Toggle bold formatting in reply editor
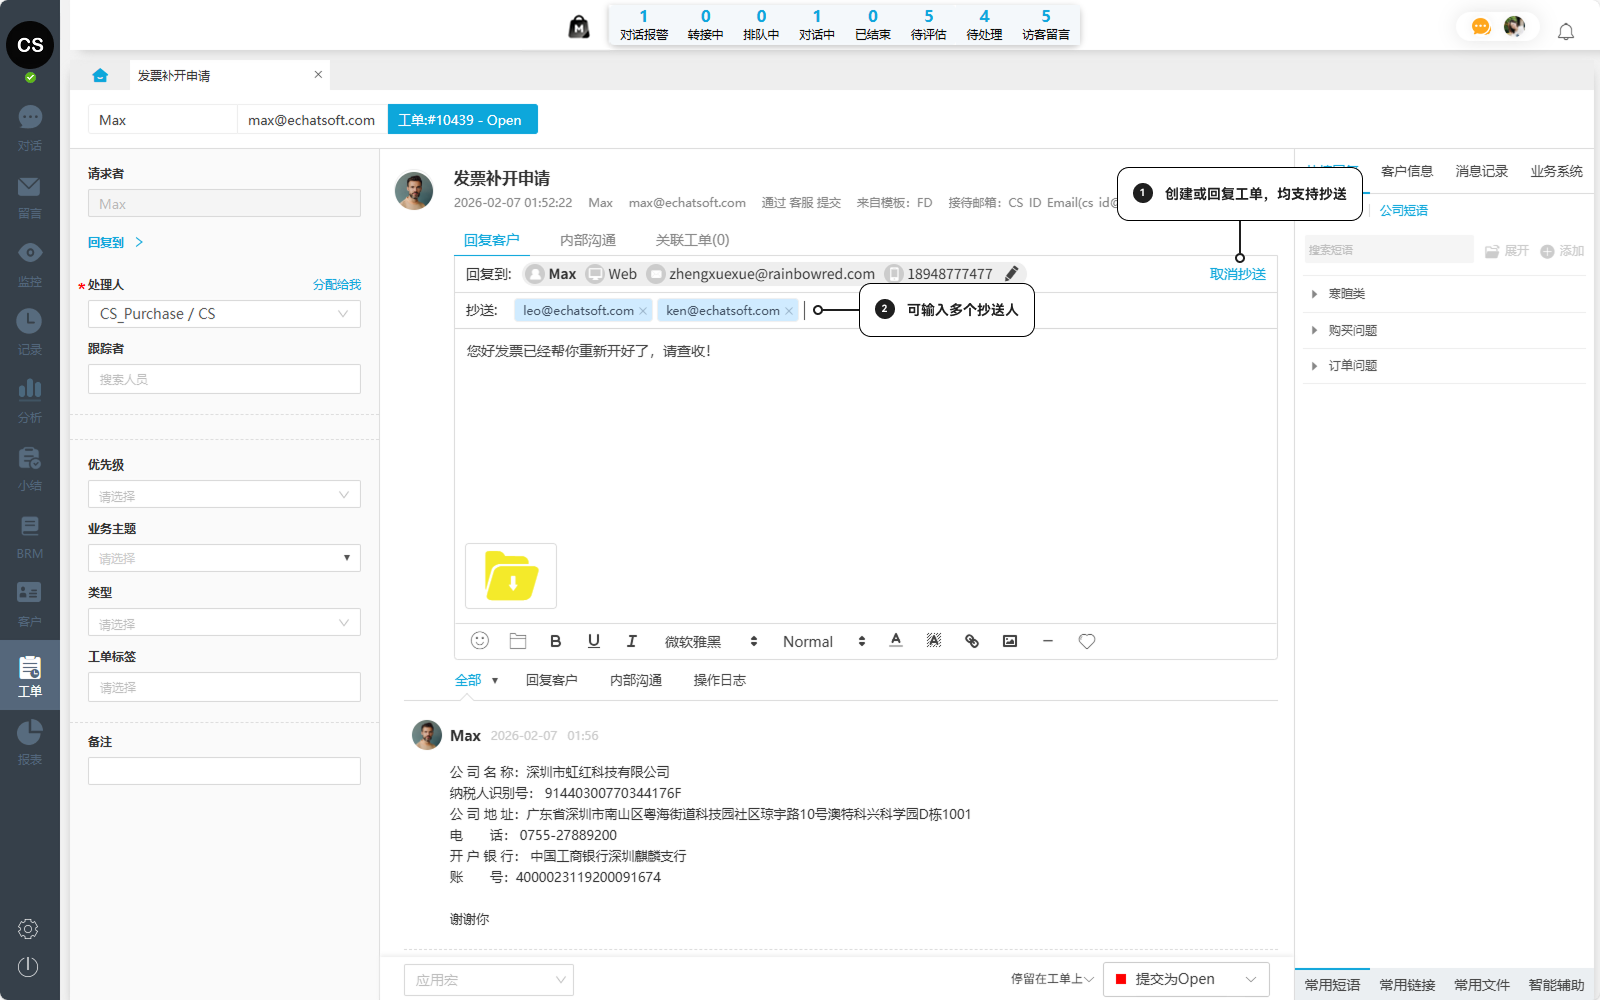This screenshot has width=1600, height=1000. tap(556, 641)
